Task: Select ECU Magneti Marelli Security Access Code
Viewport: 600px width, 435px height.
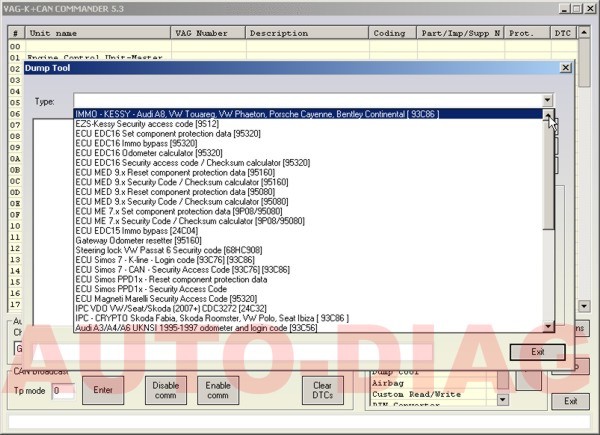Action: (x=308, y=299)
